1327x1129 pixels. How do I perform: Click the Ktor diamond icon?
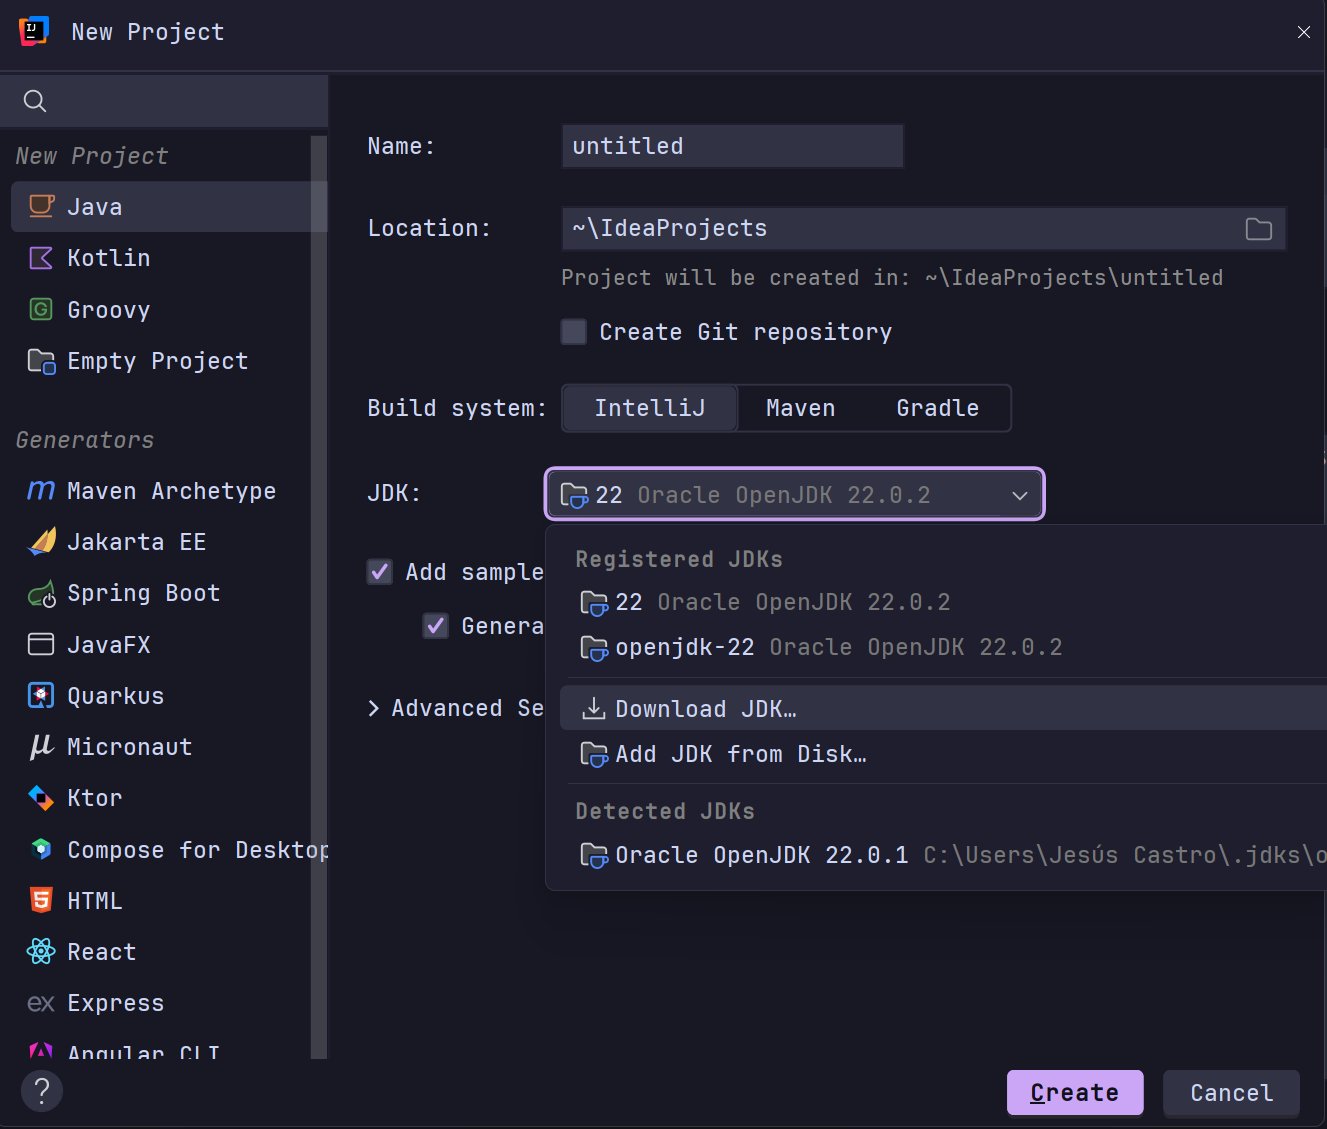click(41, 797)
